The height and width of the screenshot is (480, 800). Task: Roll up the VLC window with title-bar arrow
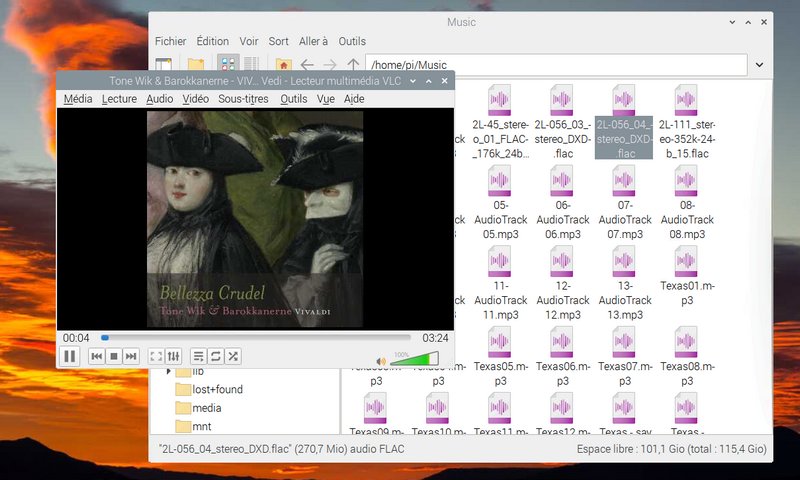(x=429, y=81)
